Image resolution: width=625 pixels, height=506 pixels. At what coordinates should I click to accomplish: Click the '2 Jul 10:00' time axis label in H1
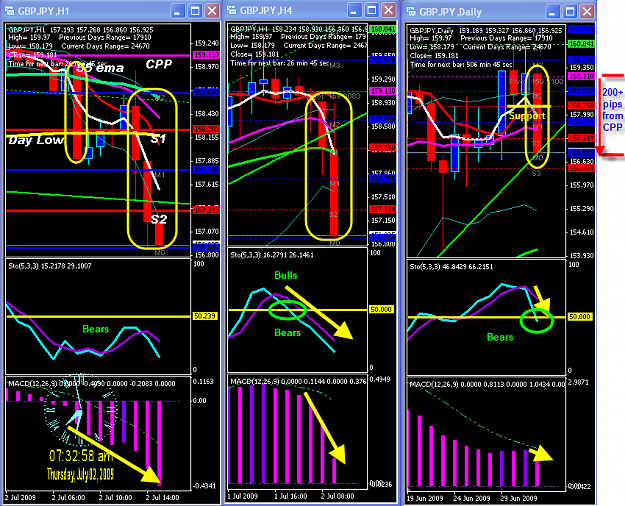click(x=116, y=498)
